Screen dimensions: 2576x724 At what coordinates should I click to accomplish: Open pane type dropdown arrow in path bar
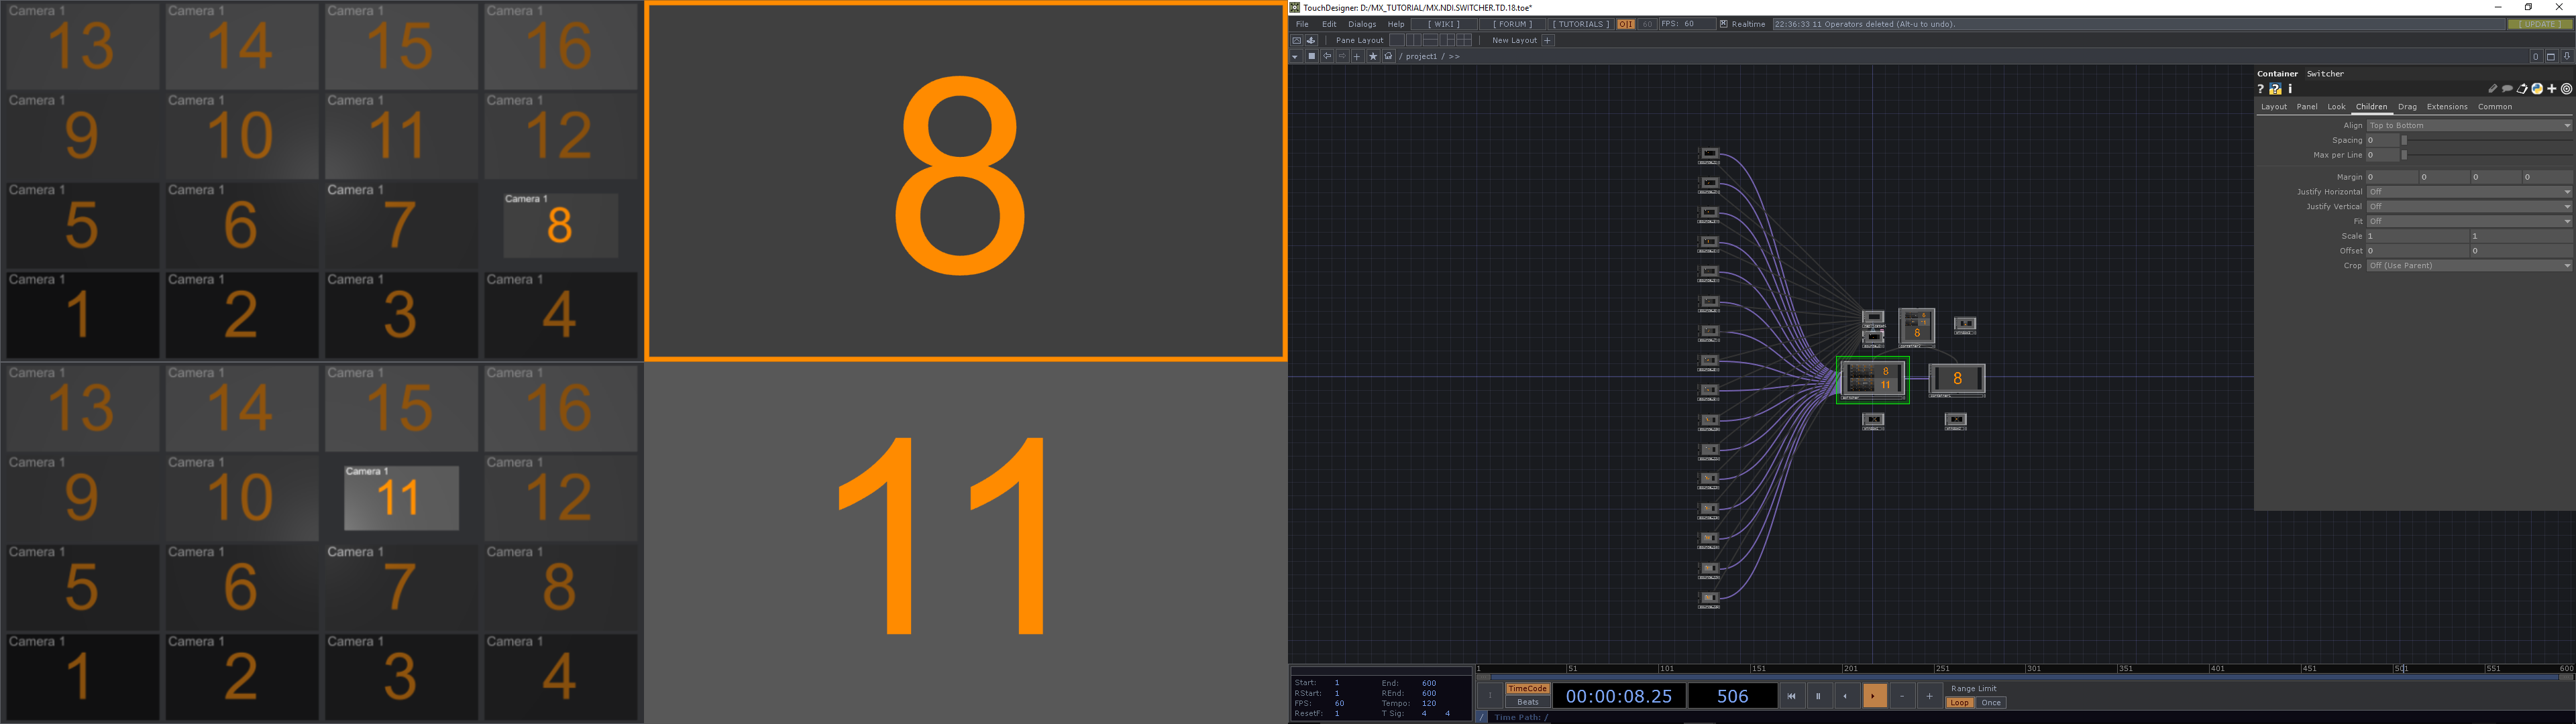[1295, 57]
